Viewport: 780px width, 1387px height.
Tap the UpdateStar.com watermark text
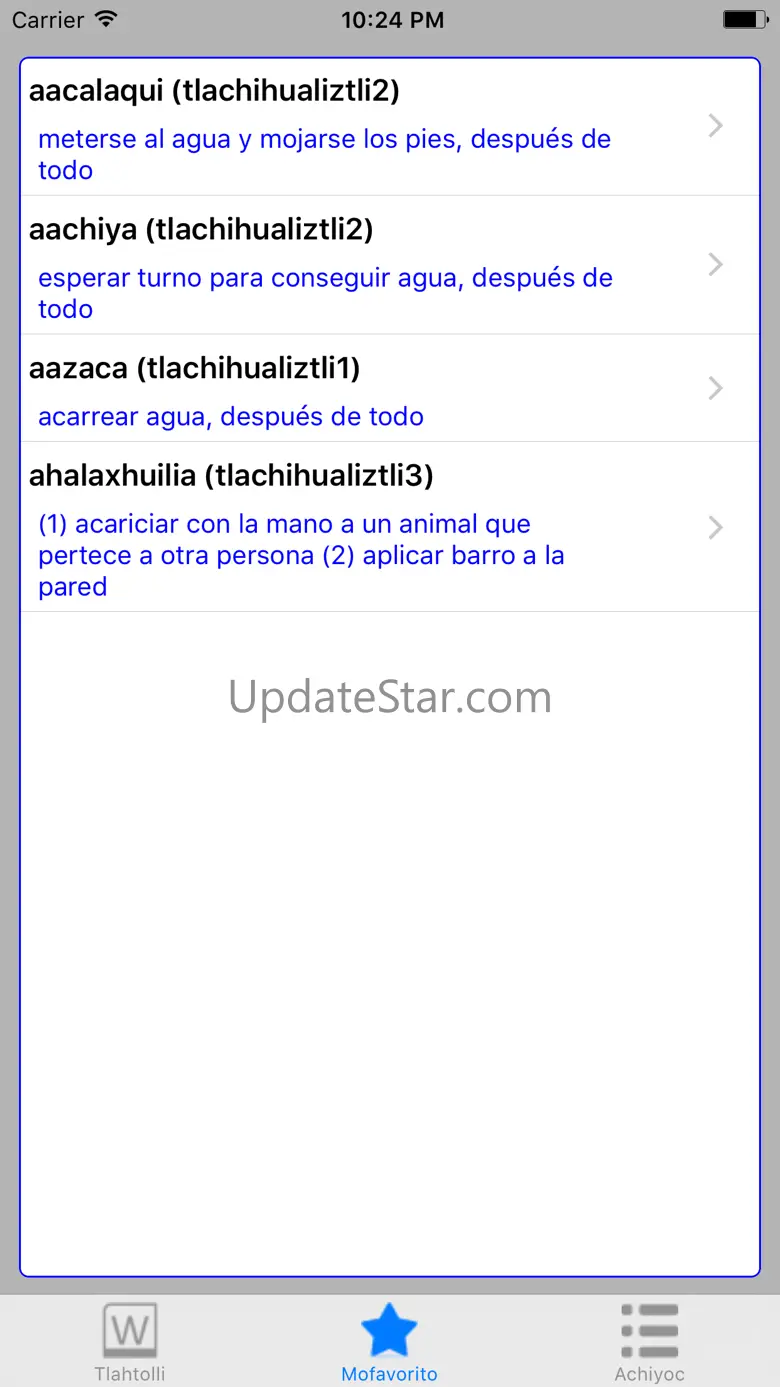click(x=390, y=697)
